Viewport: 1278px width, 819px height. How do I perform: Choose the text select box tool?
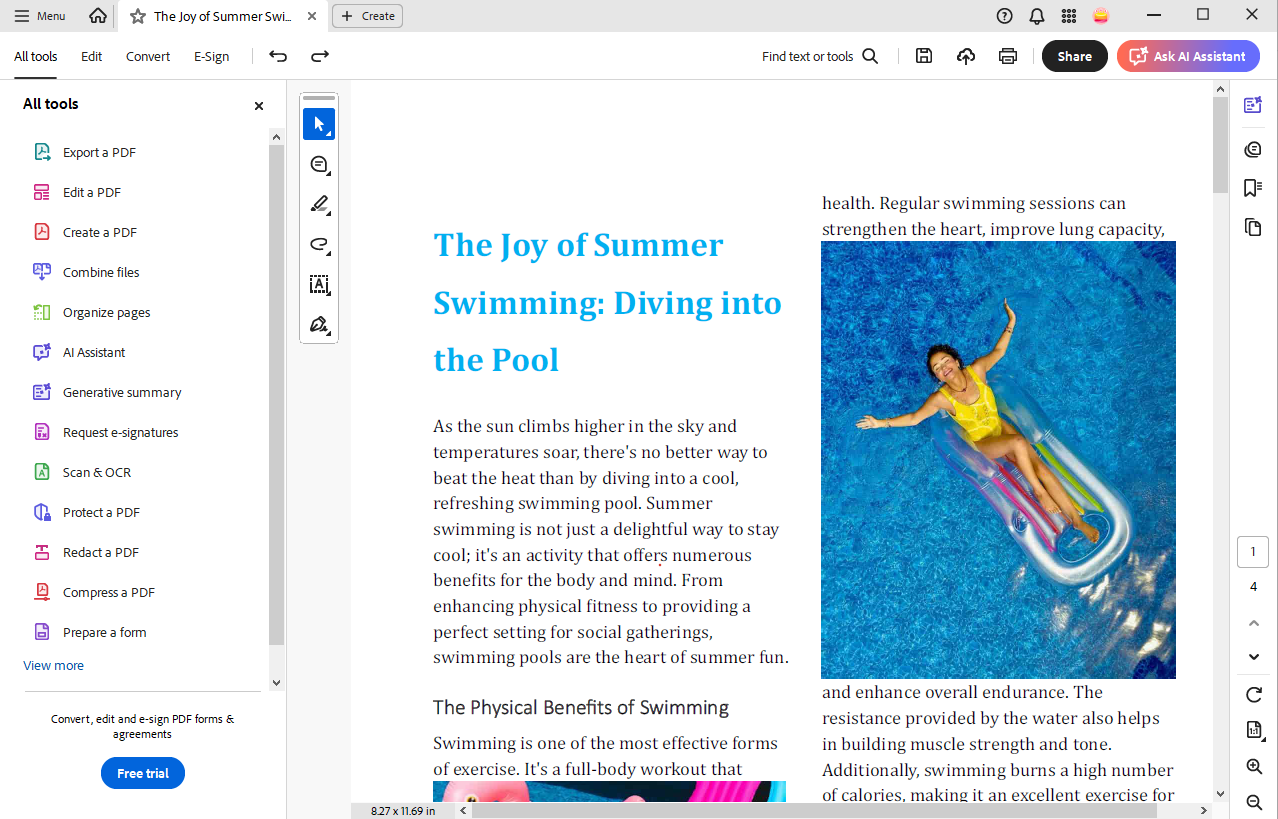[319, 284]
